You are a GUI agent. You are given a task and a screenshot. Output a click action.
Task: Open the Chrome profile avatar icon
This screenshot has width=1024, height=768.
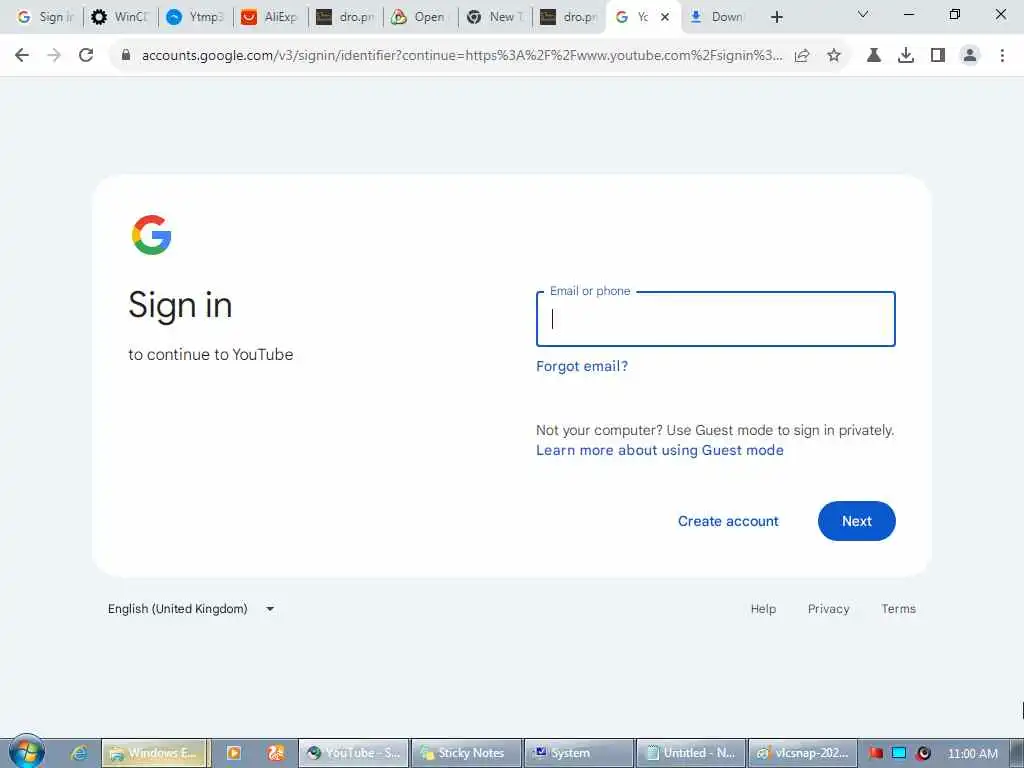(x=970, y=56)
